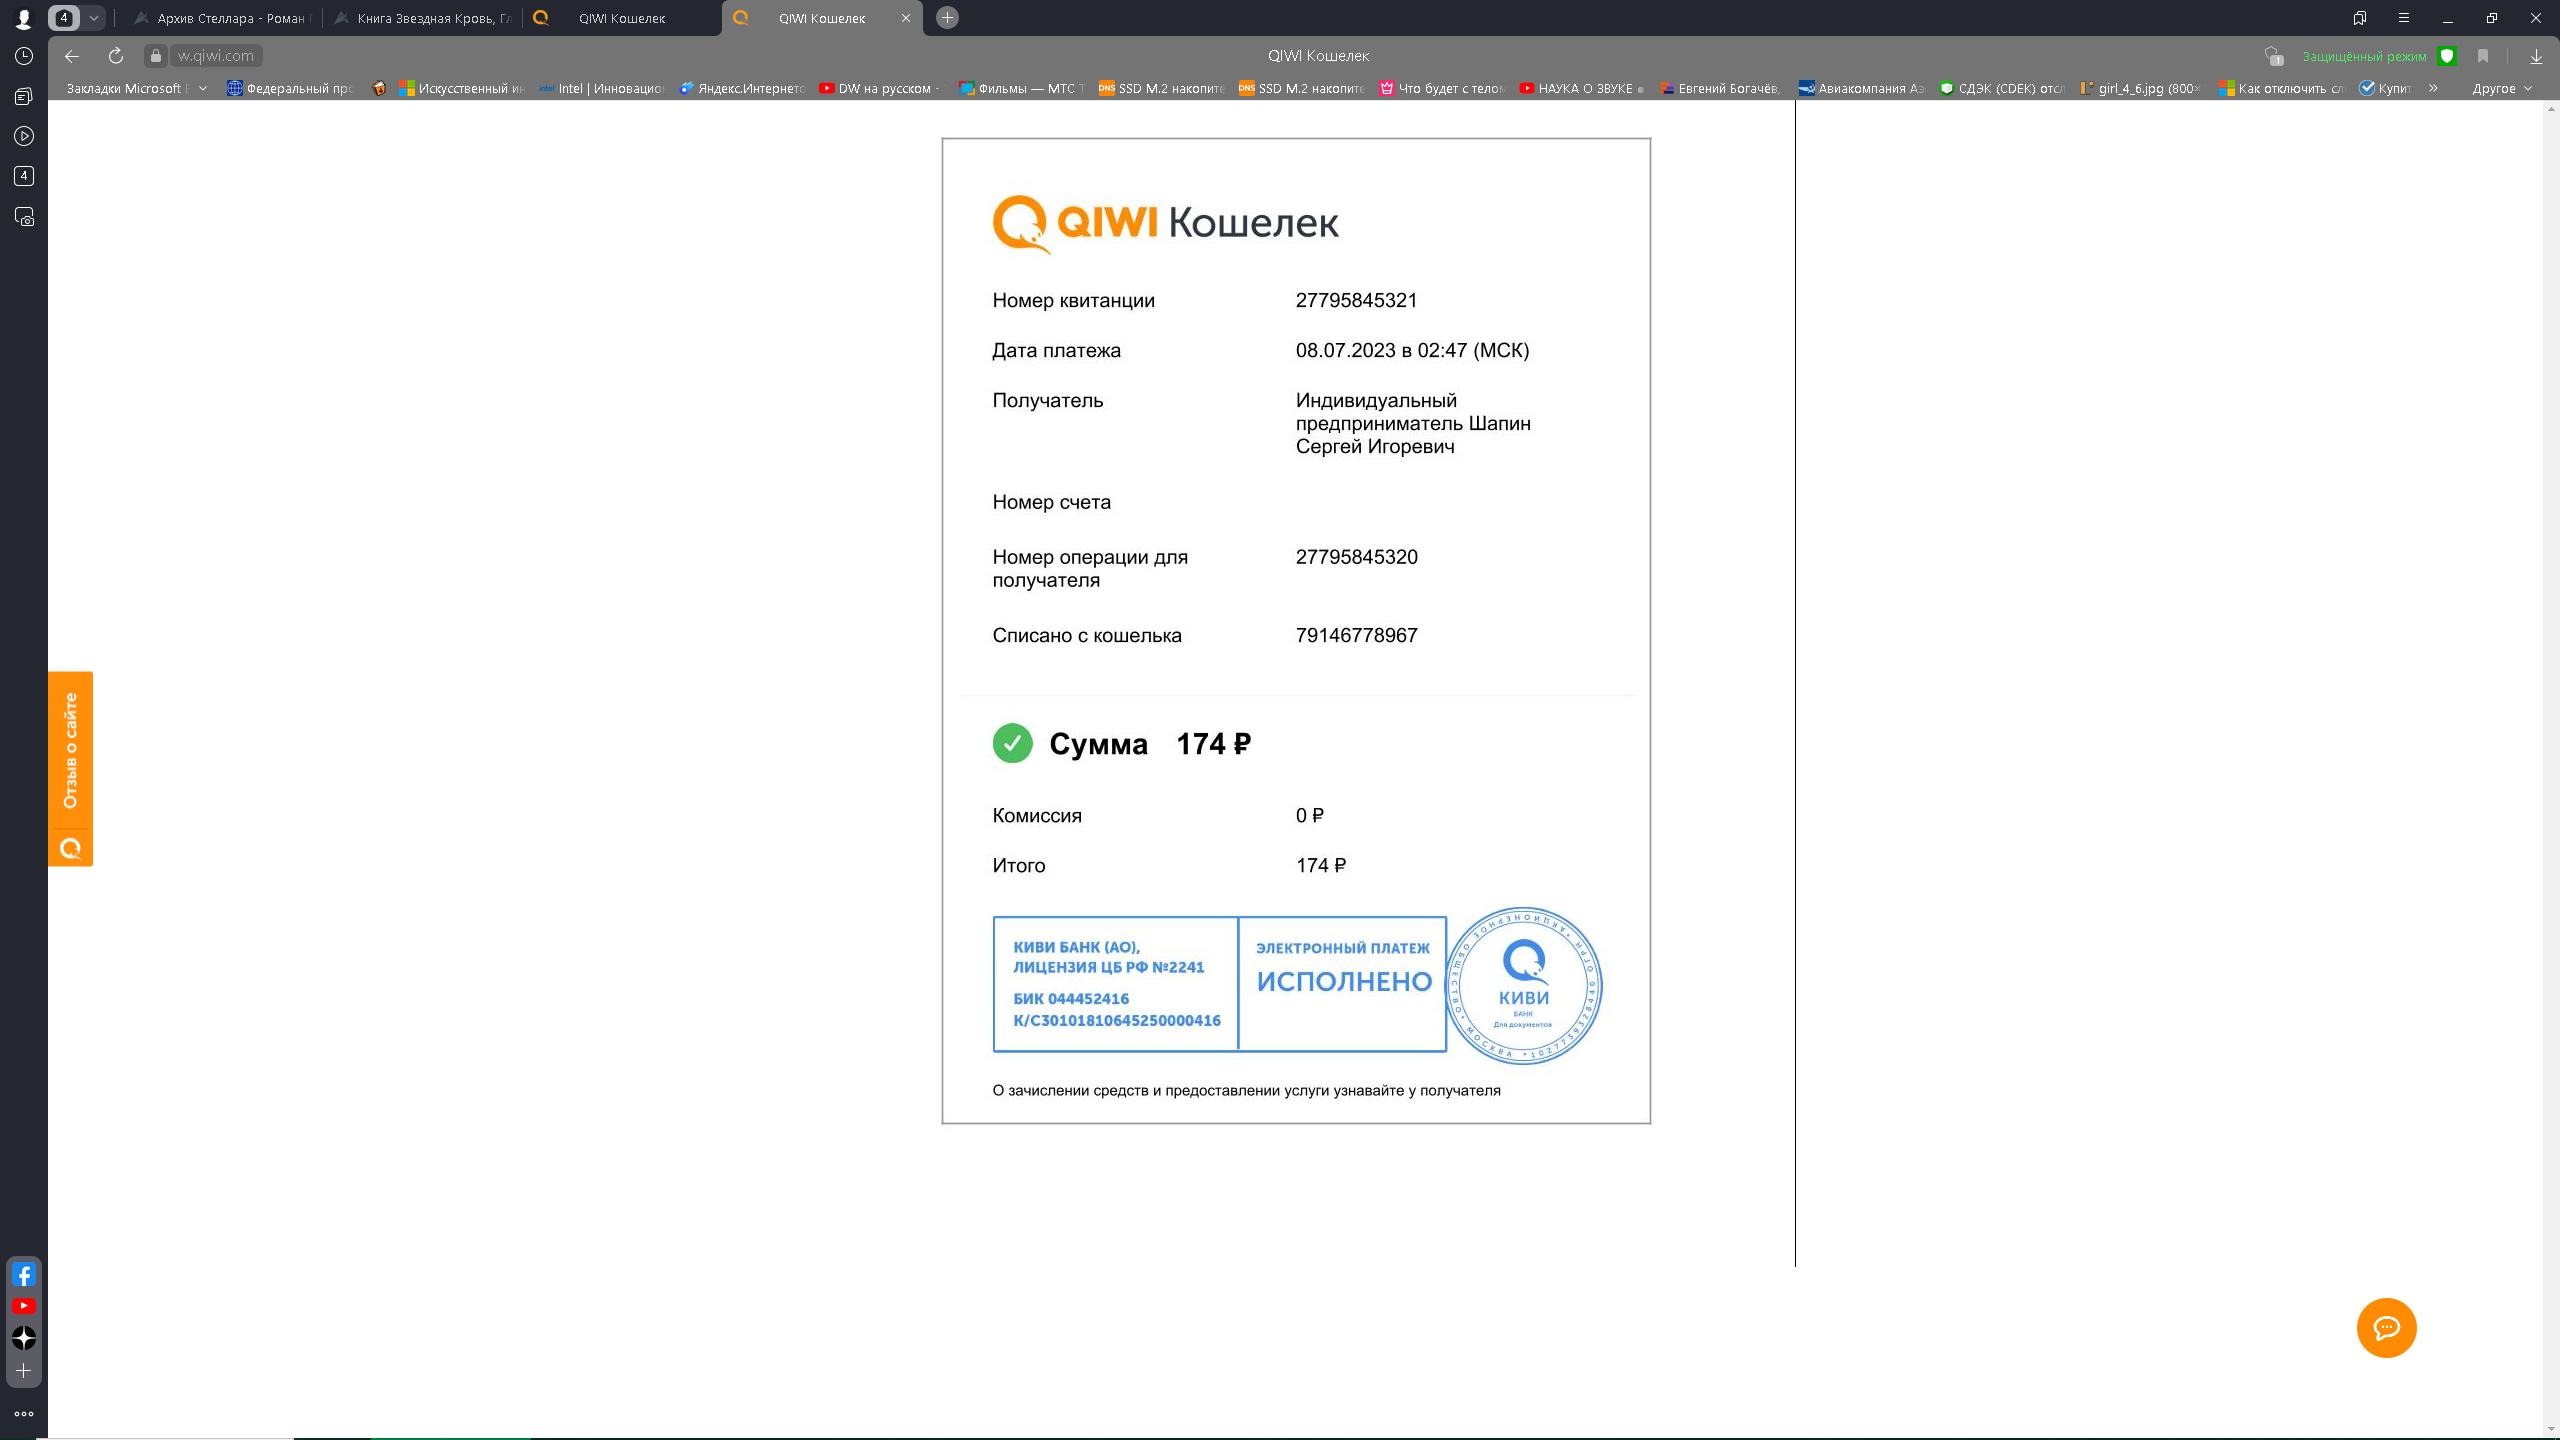Open the Другое bookmarks dropdown
This screenshot has width=2560, height=1440.
[2502, 88]
